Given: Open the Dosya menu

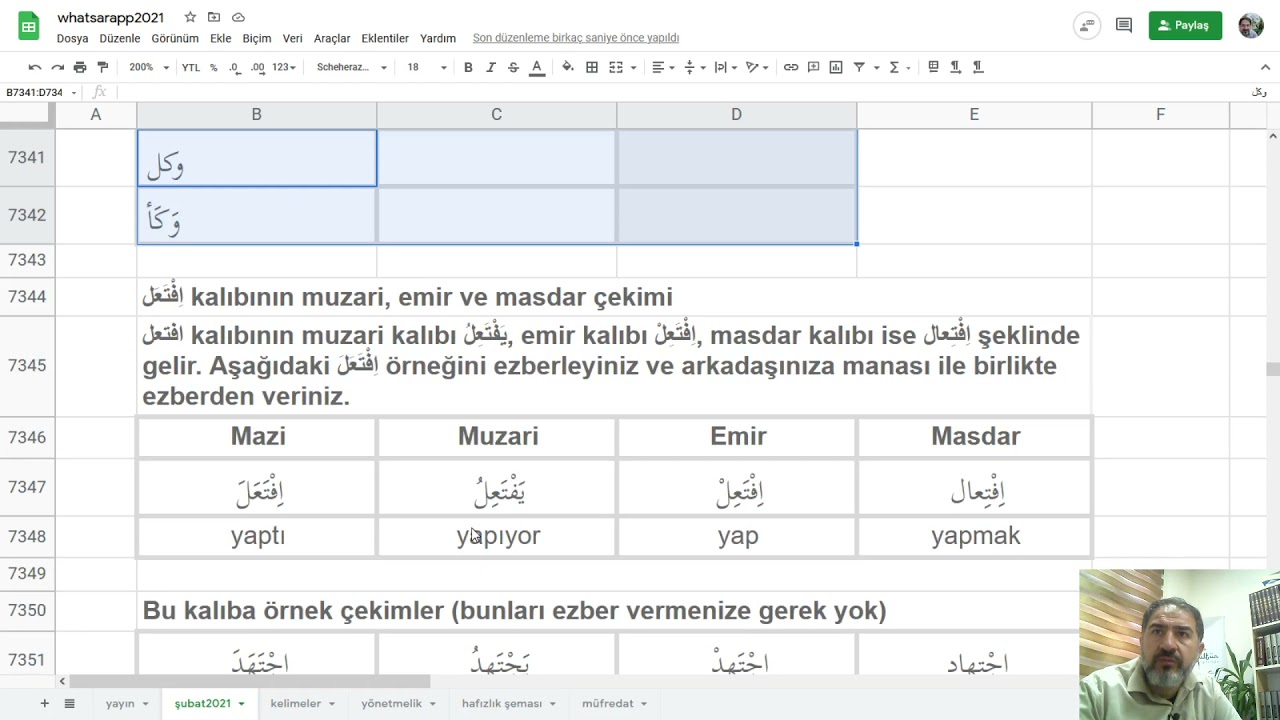Looking at the screenshot, I should click(x=72, y=38).
